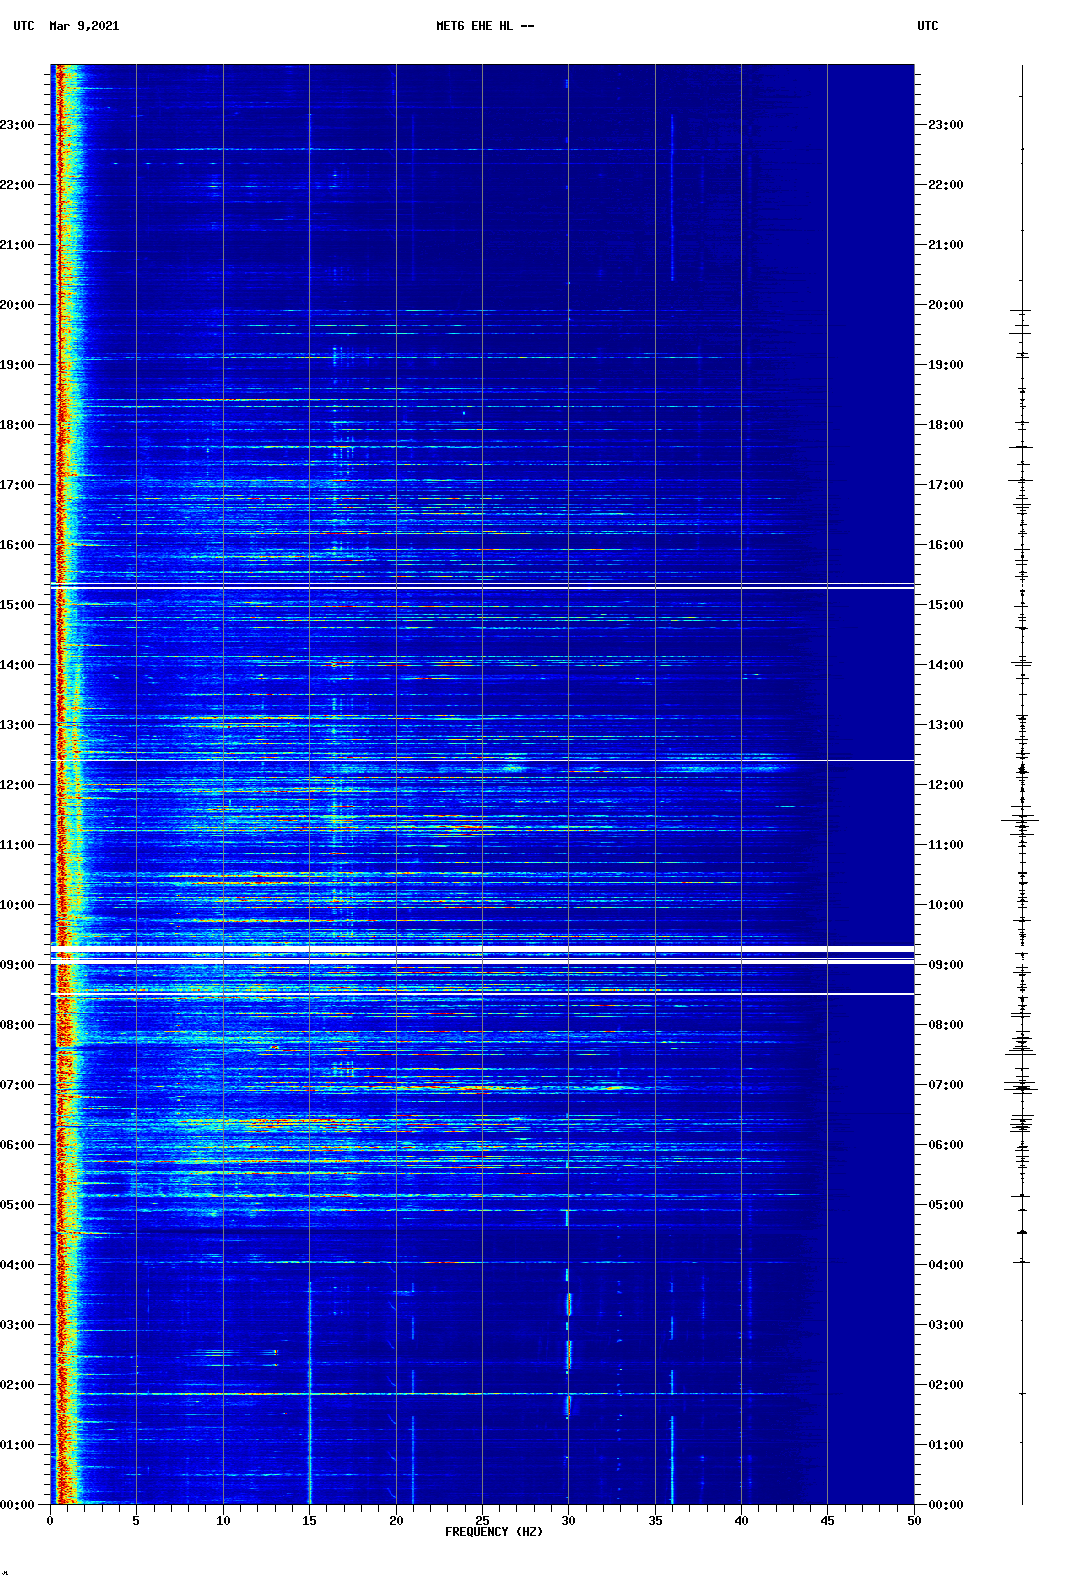Select the 23:00 marker on left axis
Viewport: 1066px width, 1584px height.
tap(18, 125)
